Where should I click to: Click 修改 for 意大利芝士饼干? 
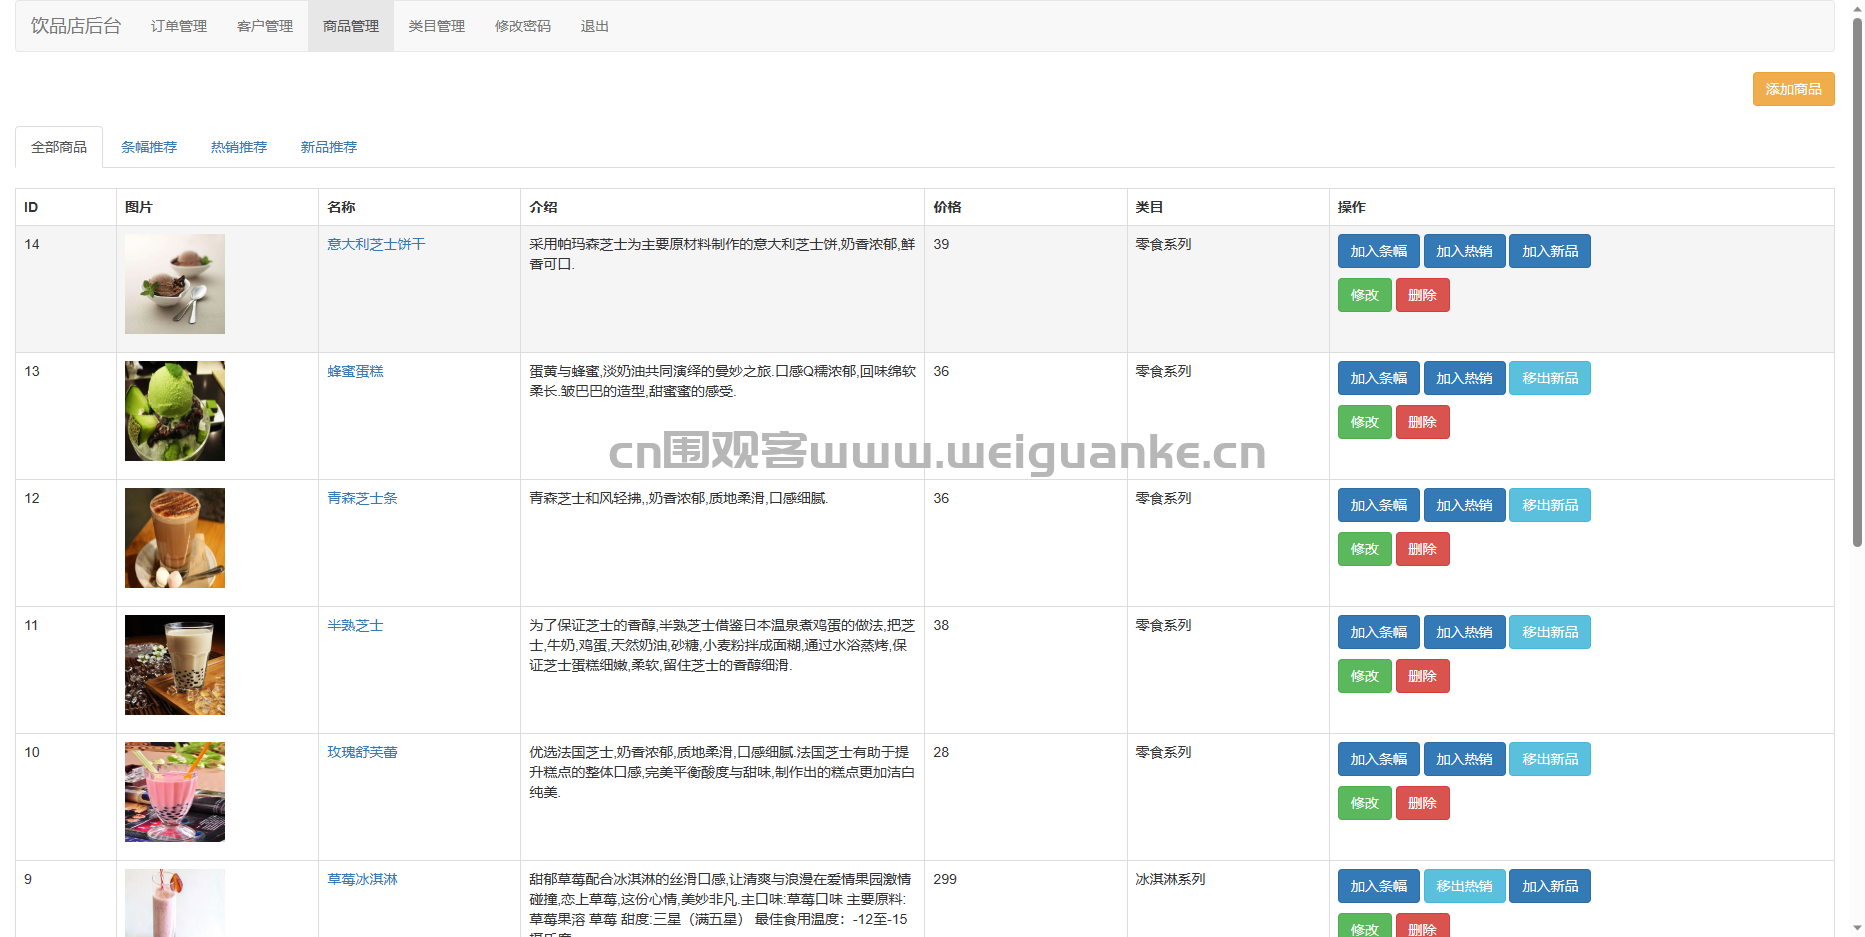(1364, 295)
